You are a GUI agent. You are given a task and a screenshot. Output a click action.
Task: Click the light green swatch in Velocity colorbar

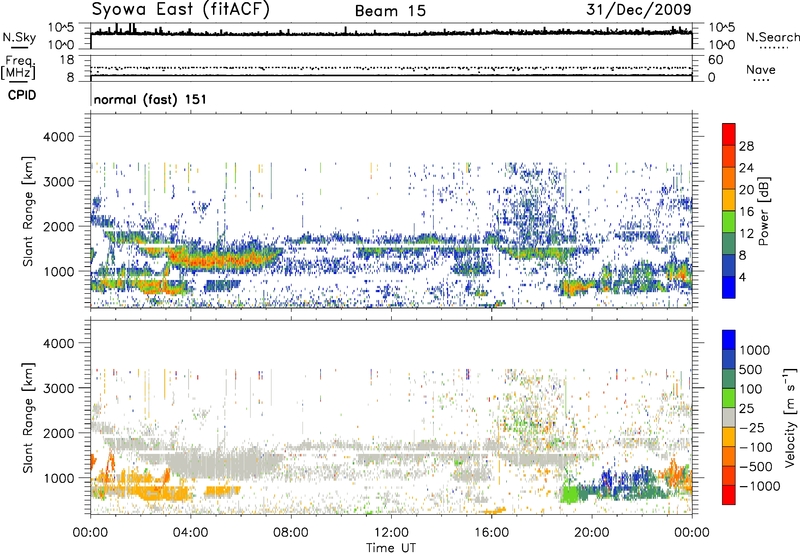[x=729, y=398]
